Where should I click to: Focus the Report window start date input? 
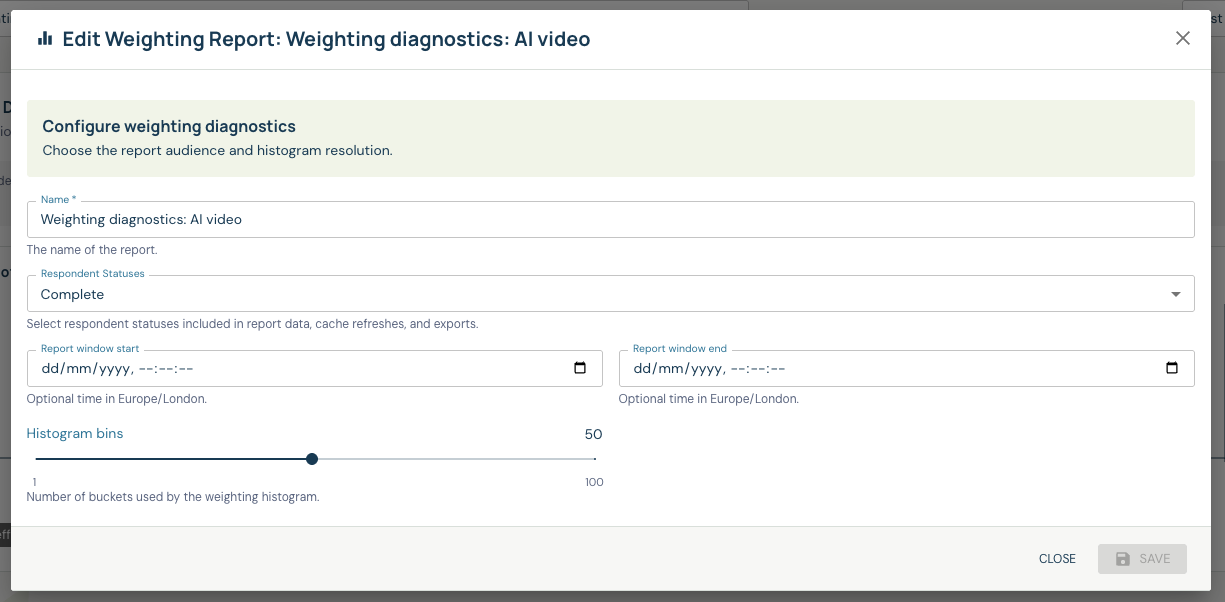pos(315,368)
